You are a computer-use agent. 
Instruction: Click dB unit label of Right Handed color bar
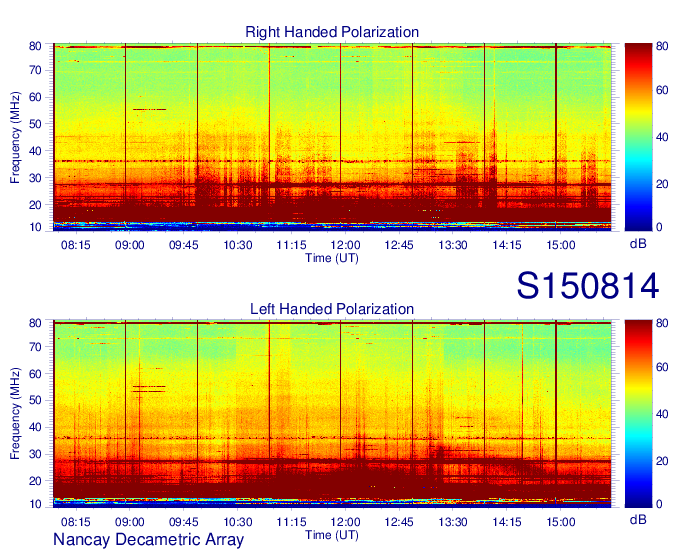(638, 244)
